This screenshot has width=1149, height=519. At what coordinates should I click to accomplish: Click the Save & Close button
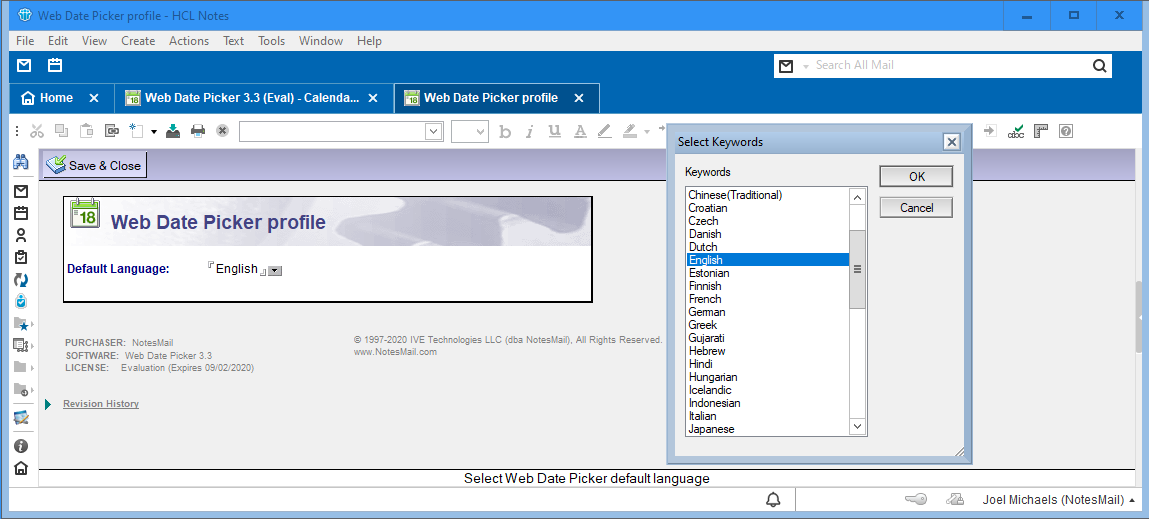coord(95,165)
